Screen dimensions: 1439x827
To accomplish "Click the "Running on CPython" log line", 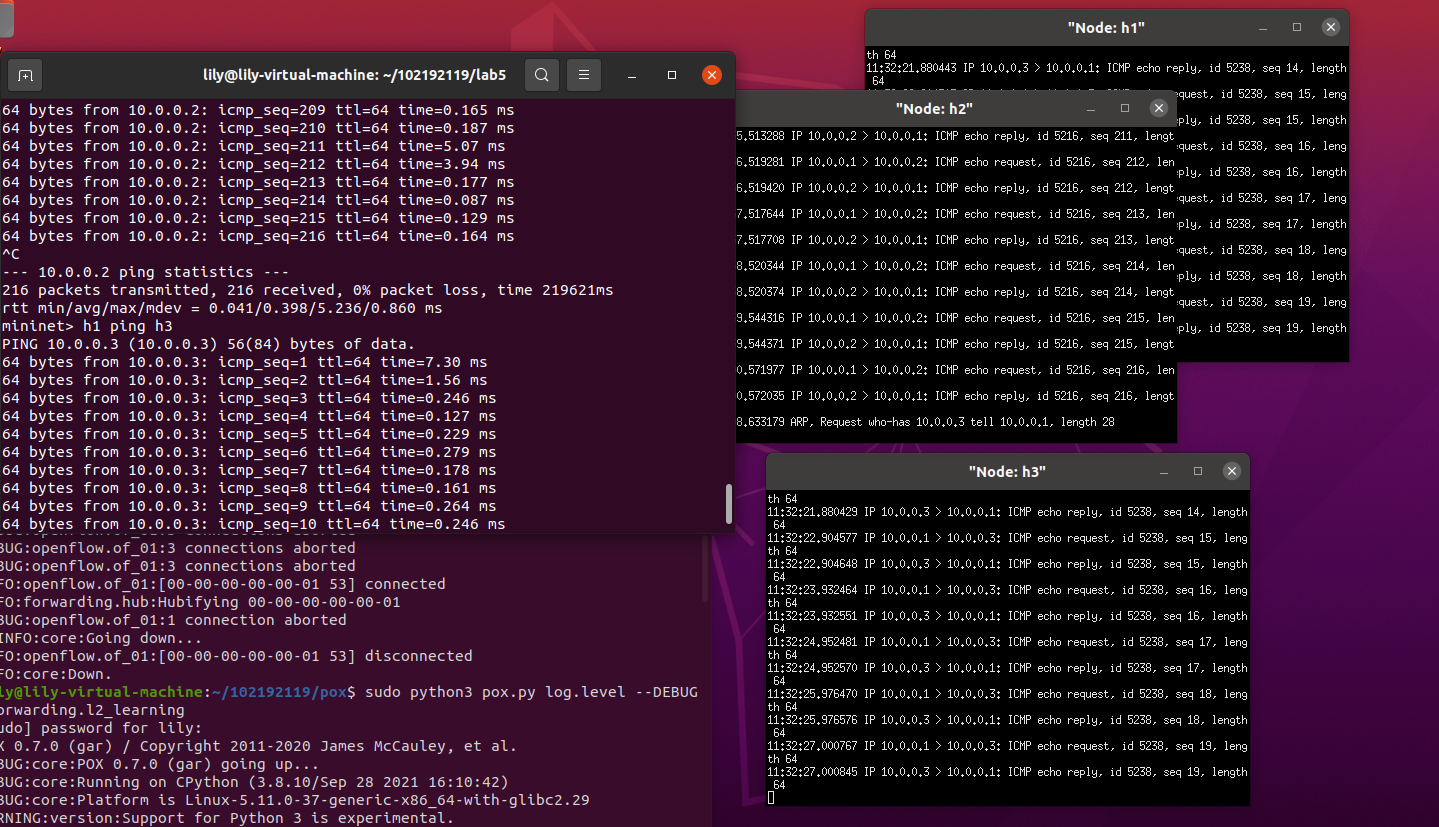I will (x=254, y=782).
